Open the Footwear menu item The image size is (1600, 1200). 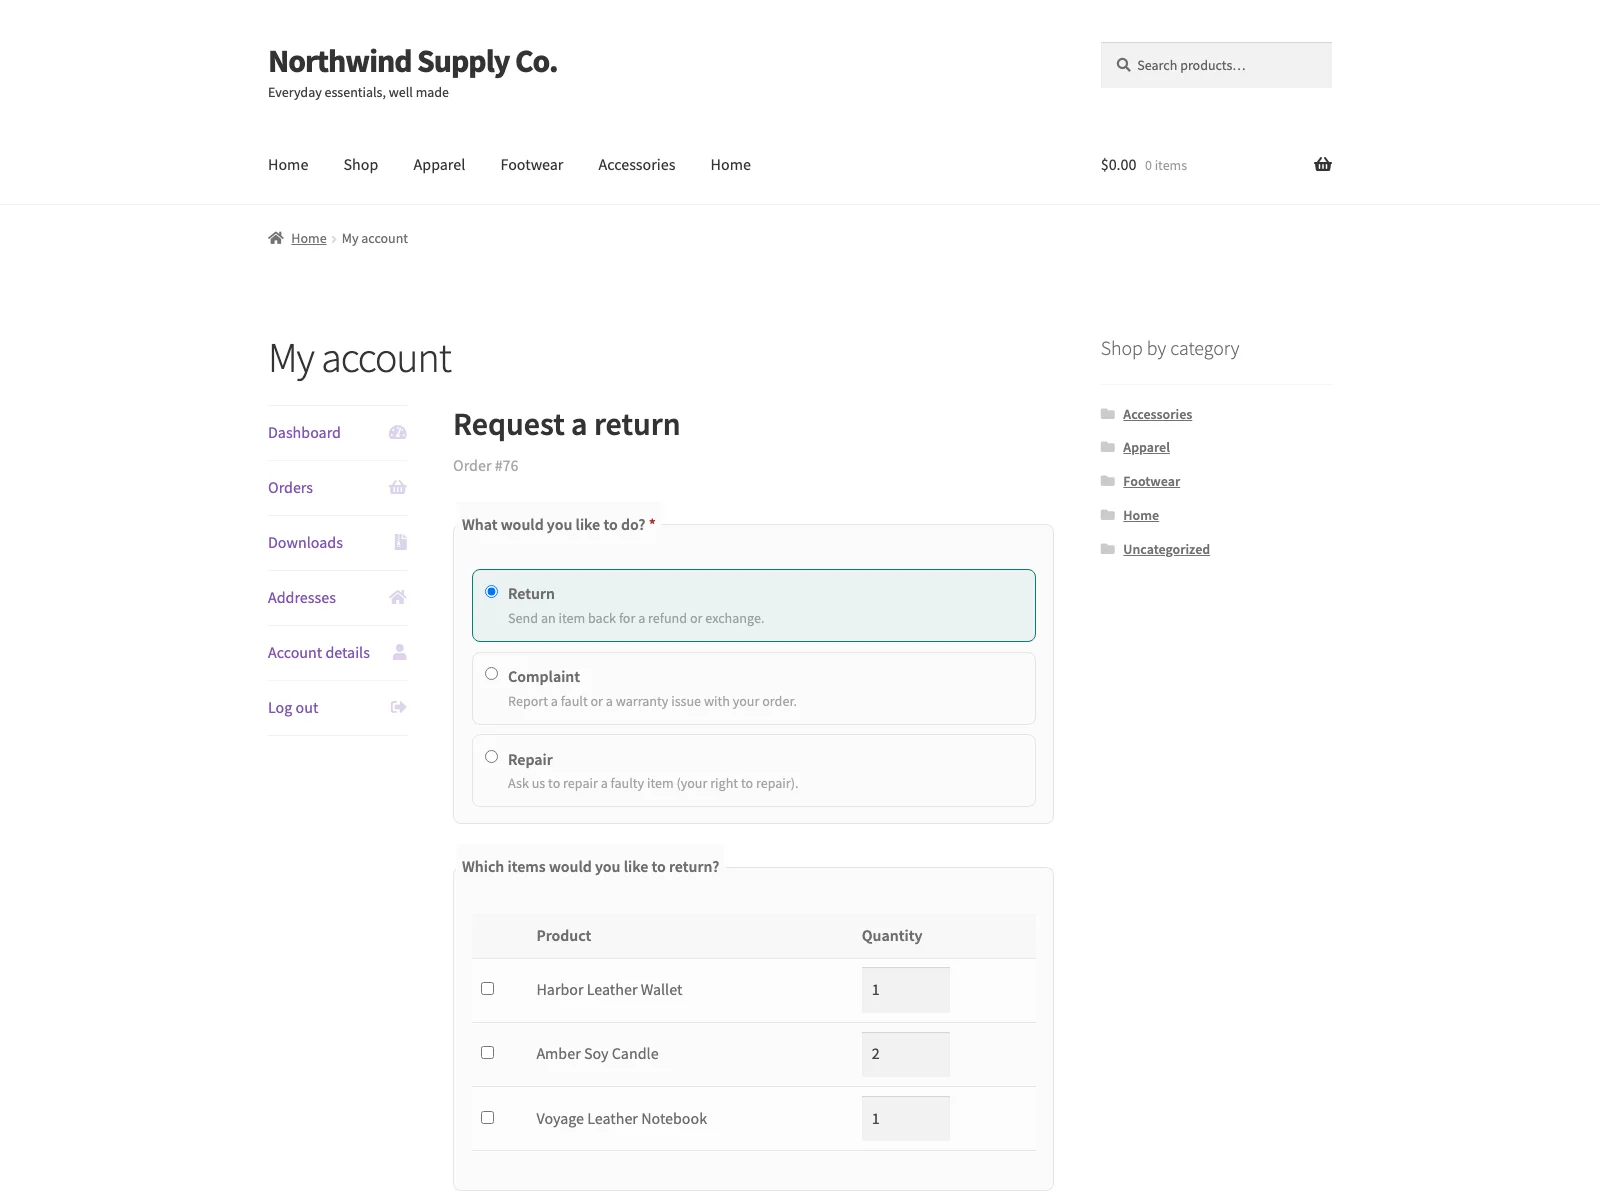[532, 165]
